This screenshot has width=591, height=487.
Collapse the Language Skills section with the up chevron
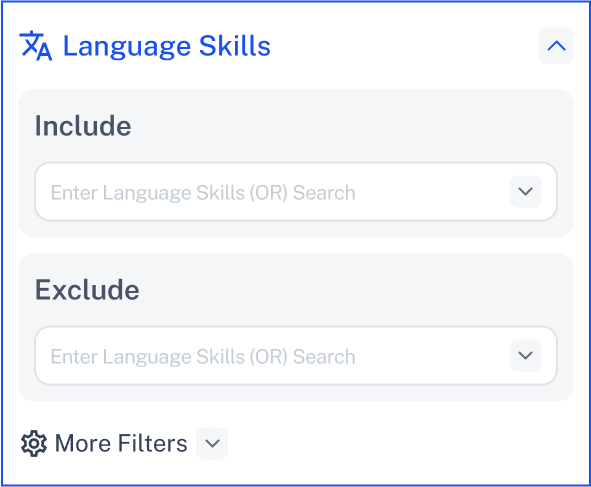[x=556, y=46]
